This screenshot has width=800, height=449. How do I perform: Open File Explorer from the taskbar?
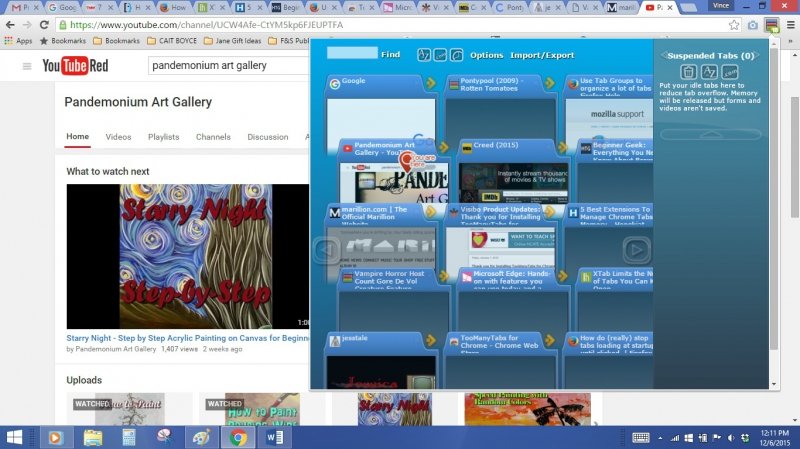(93, 437)
